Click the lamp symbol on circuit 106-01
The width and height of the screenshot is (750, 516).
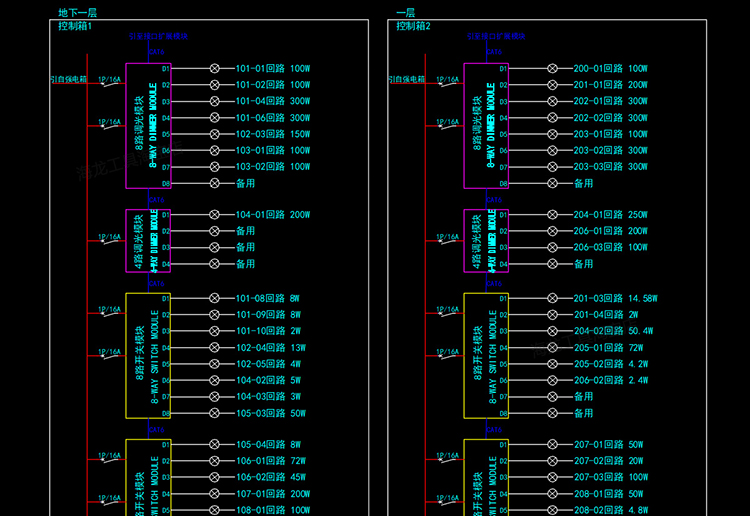[x=214, y=461]
